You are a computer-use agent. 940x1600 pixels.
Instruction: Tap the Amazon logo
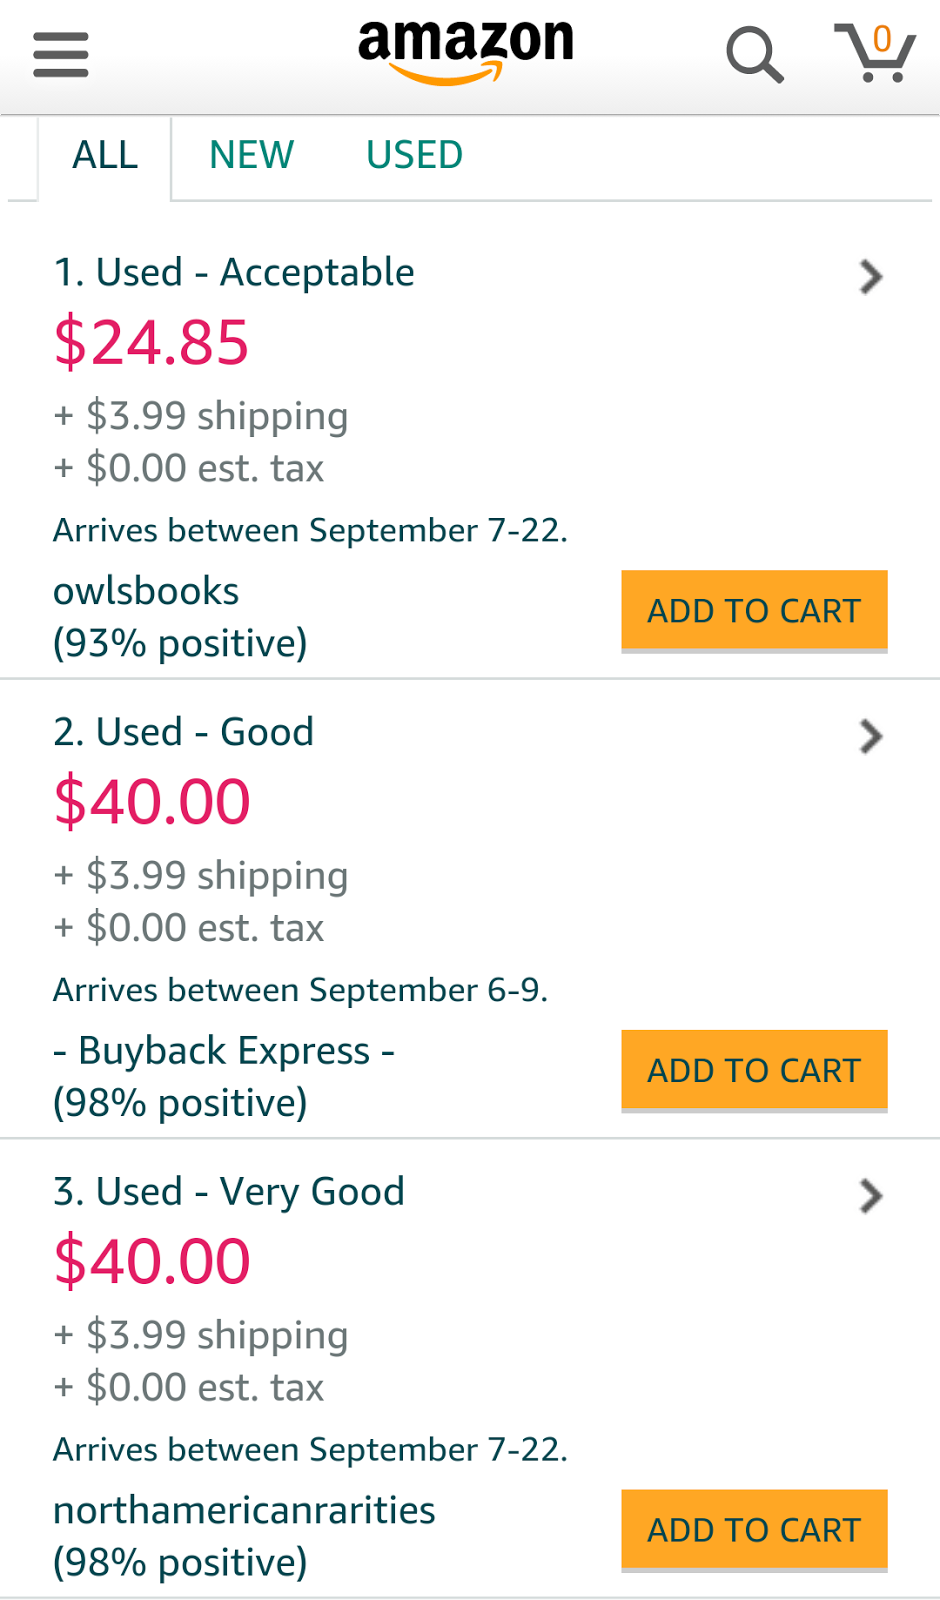coord(466,50)
